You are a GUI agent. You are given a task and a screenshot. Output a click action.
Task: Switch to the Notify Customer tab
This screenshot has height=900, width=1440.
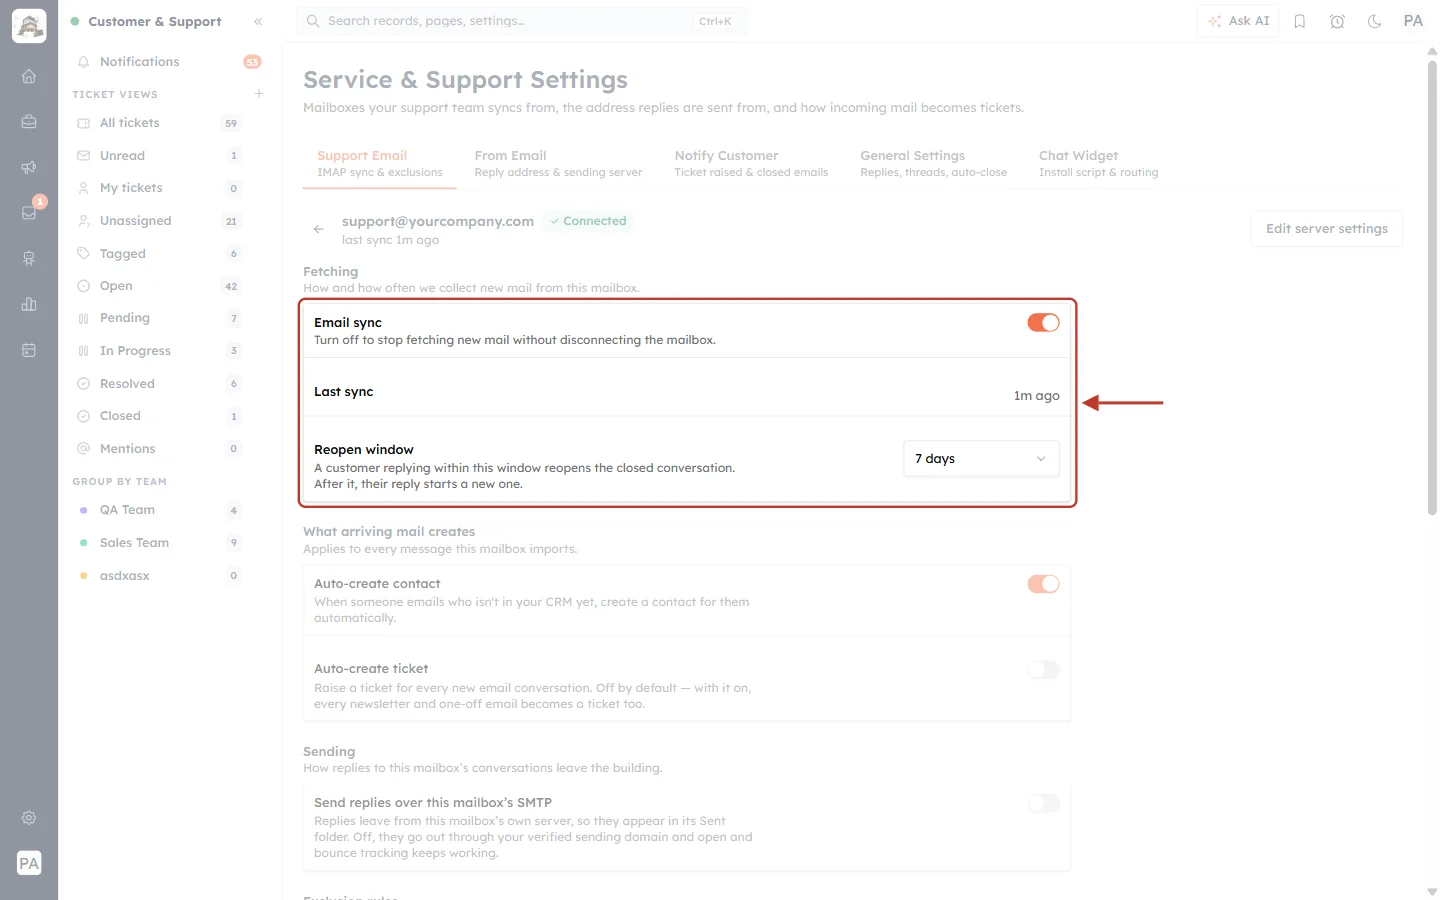[751, 163]
